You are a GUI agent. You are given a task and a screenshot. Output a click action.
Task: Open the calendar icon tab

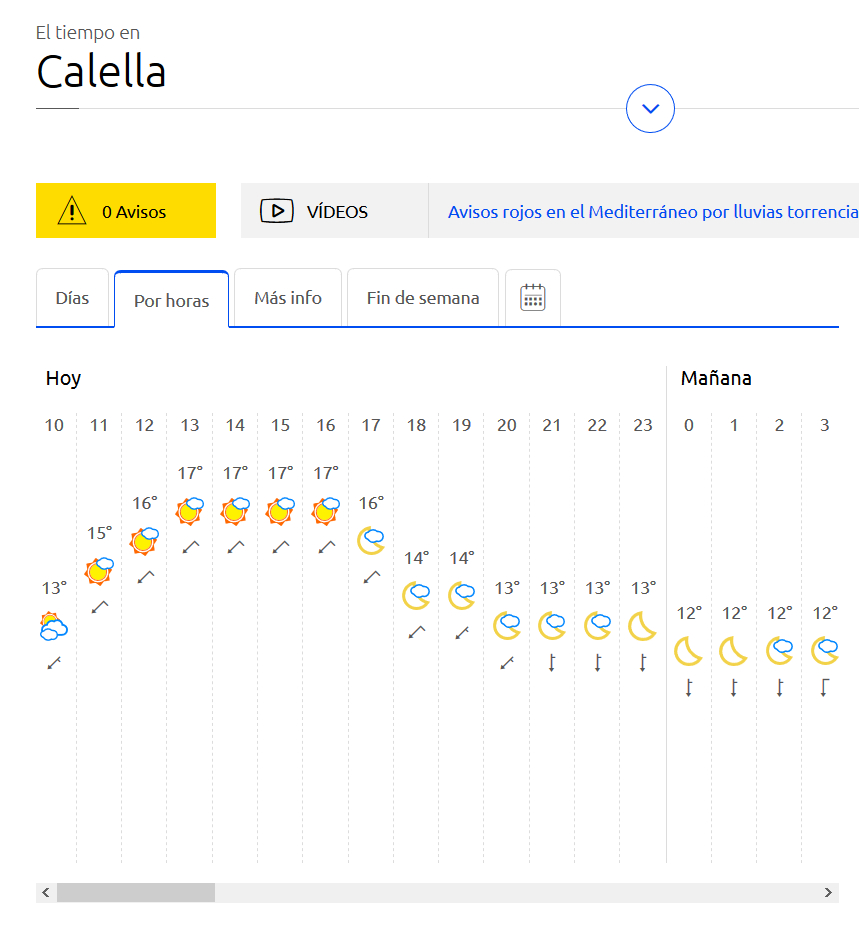[x=533, y=297]
